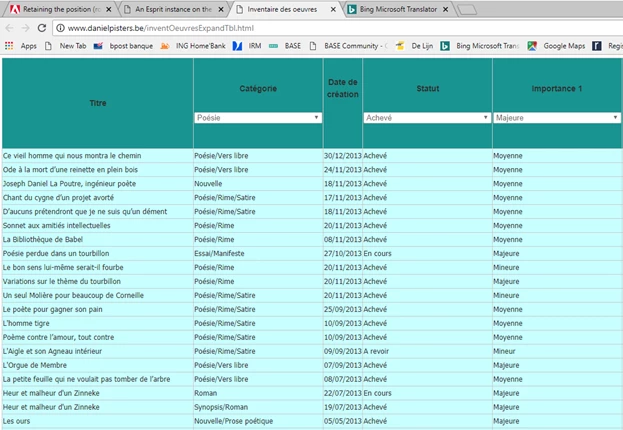Click title 'Joseph Daniel La Poutre, ingénieur poète'
Image resolution: width=623 pixels, height=430 pixels.
[69, 184]
